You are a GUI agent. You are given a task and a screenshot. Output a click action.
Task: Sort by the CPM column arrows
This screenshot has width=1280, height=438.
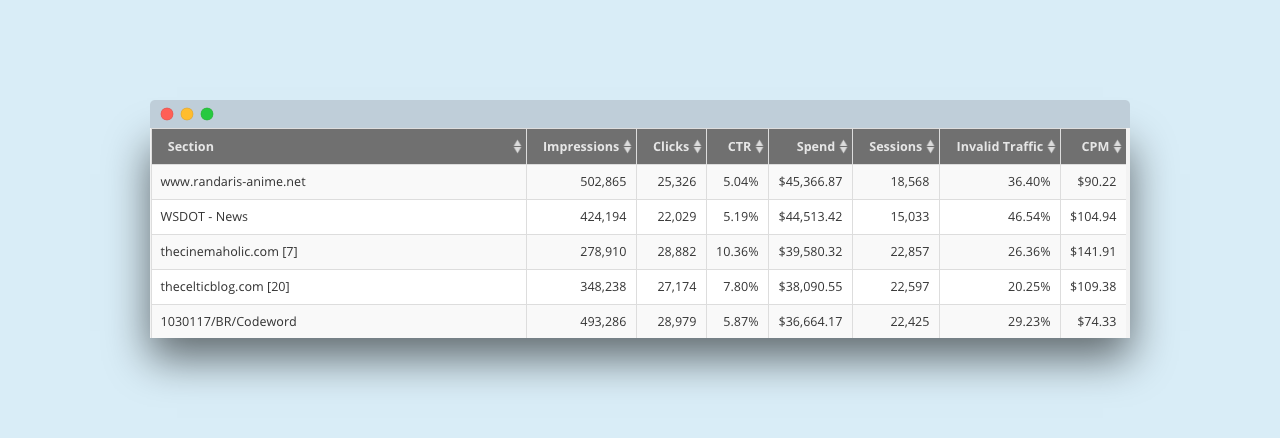coord(1117,147)
